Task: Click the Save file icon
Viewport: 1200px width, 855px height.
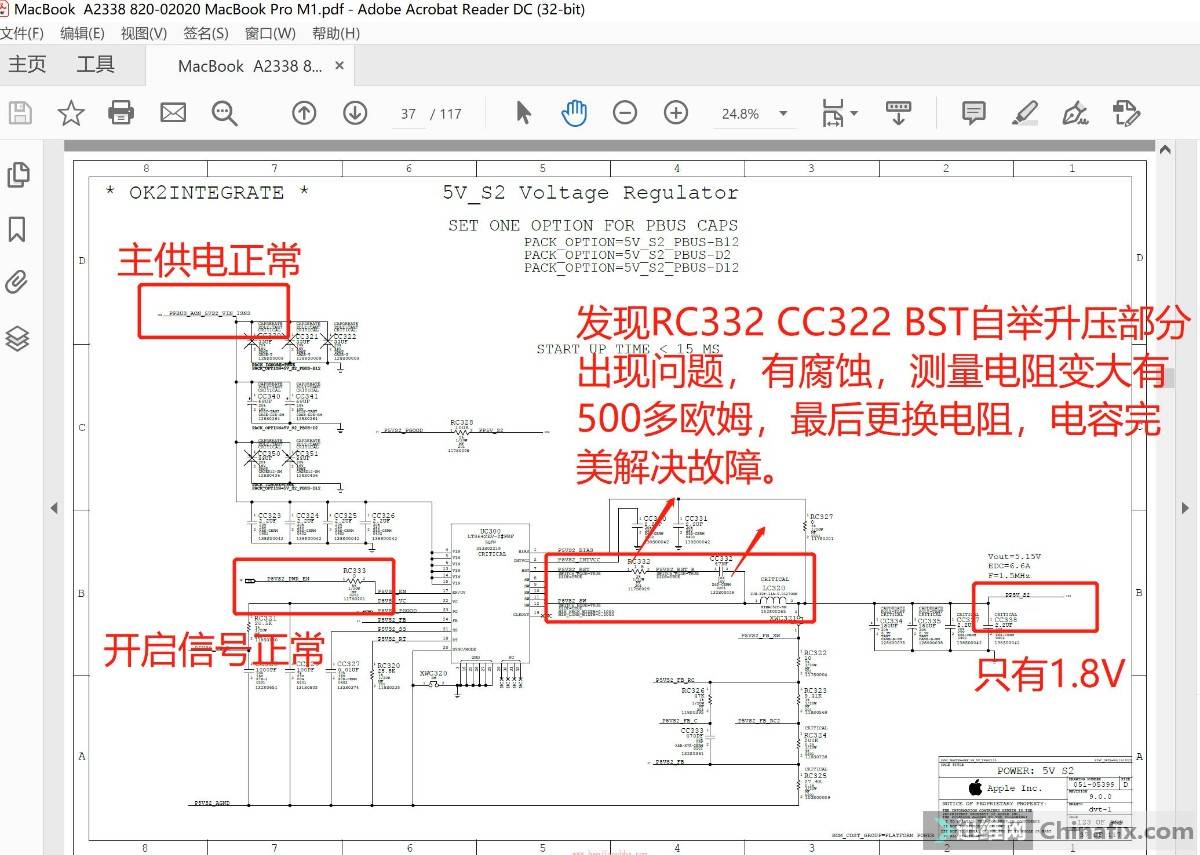Action: point(20,113)
